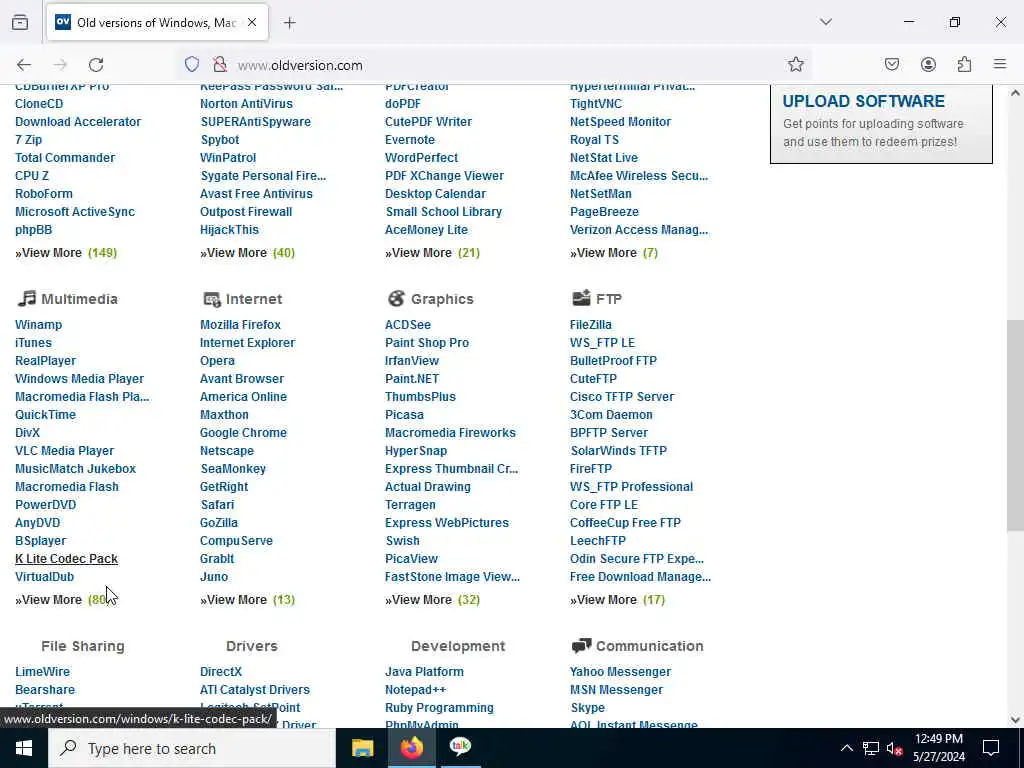Viewport: 1024px width, 768px height.
Task: Open the Development category heading
Action: click(x=458, y=646)
